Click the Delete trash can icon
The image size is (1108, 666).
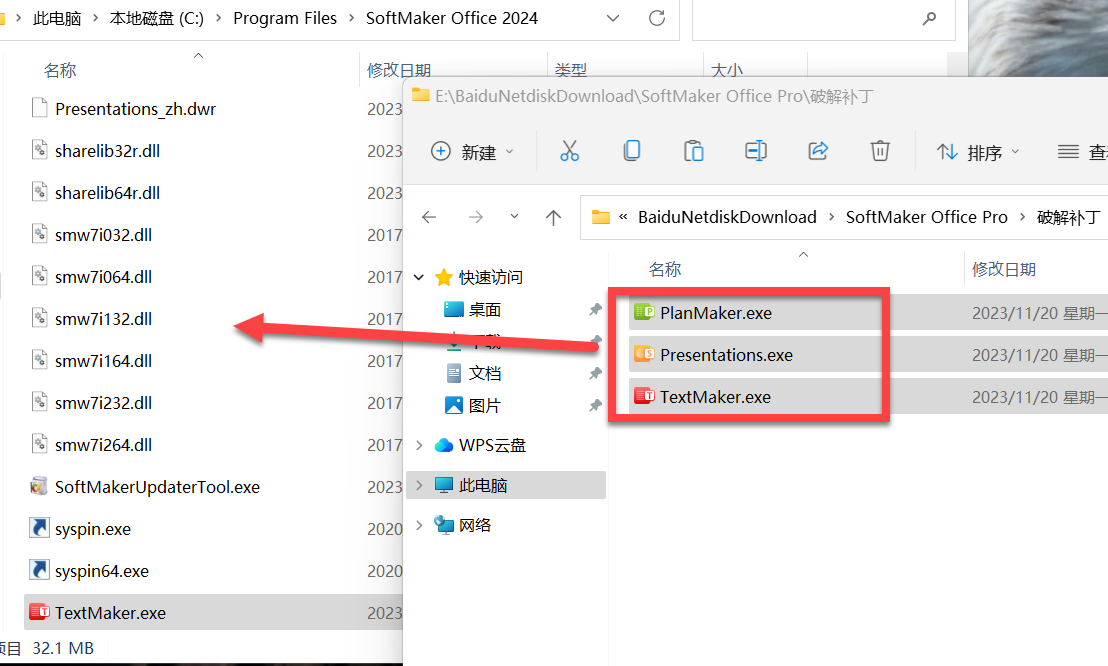pos(880,151)
